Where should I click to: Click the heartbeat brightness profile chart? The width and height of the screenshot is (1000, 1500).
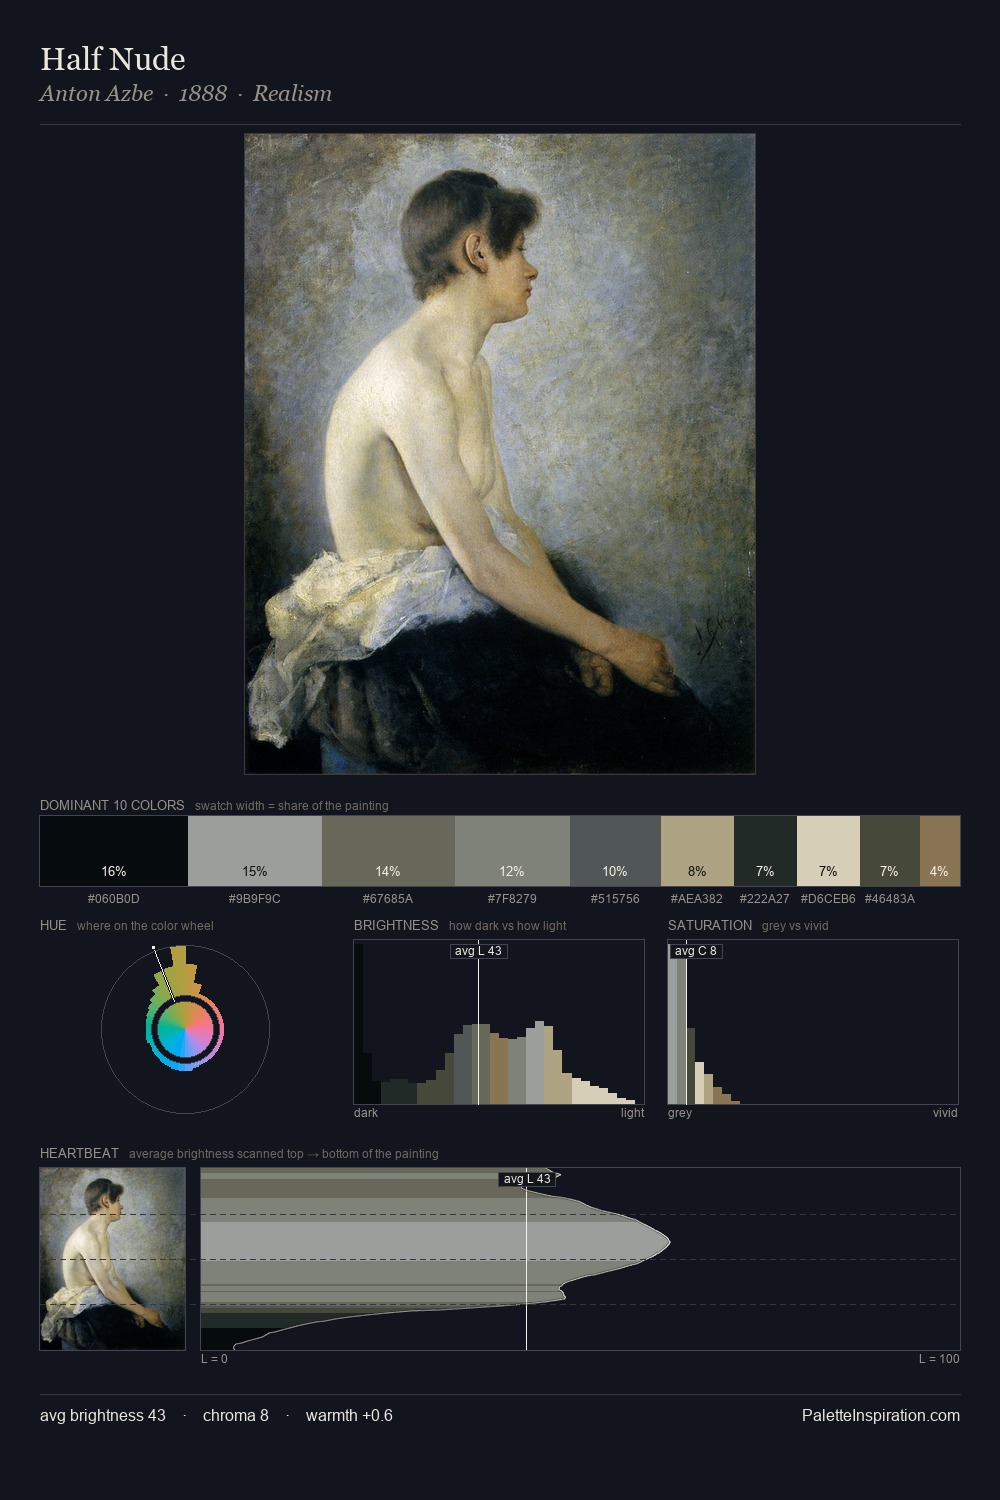pyautogui.click(x=580, y=1259)
